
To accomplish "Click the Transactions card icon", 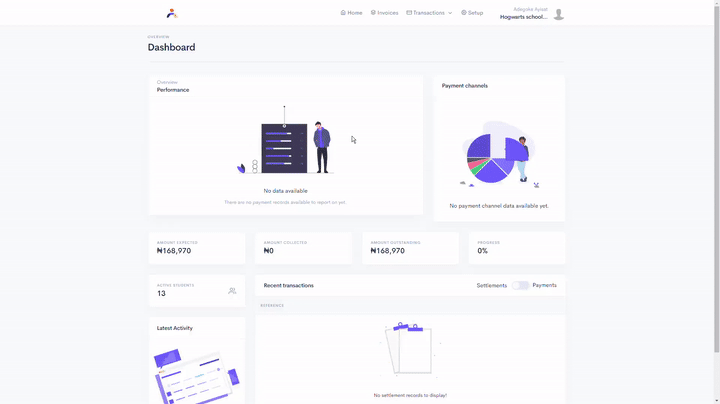I will 409,13.
